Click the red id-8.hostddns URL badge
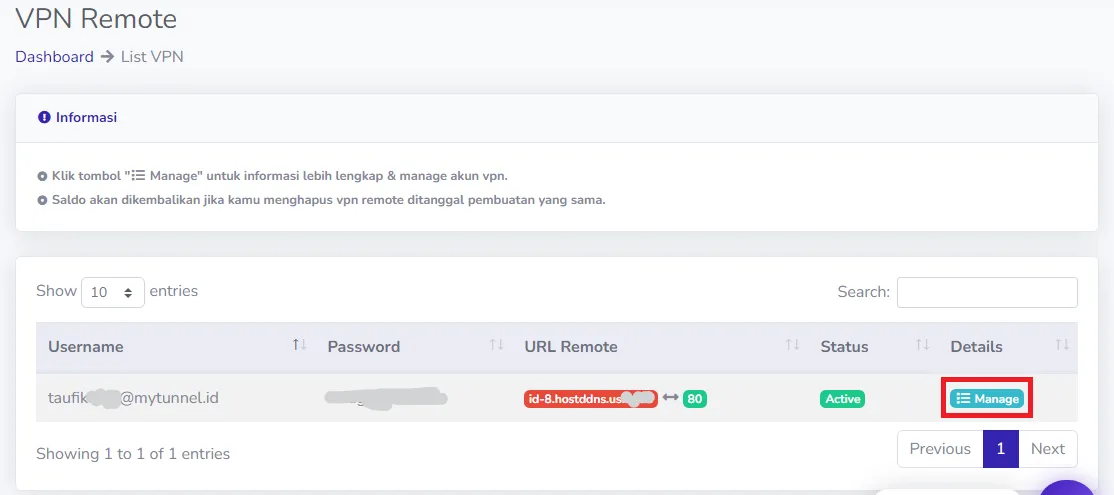 (x=590, y=398)
